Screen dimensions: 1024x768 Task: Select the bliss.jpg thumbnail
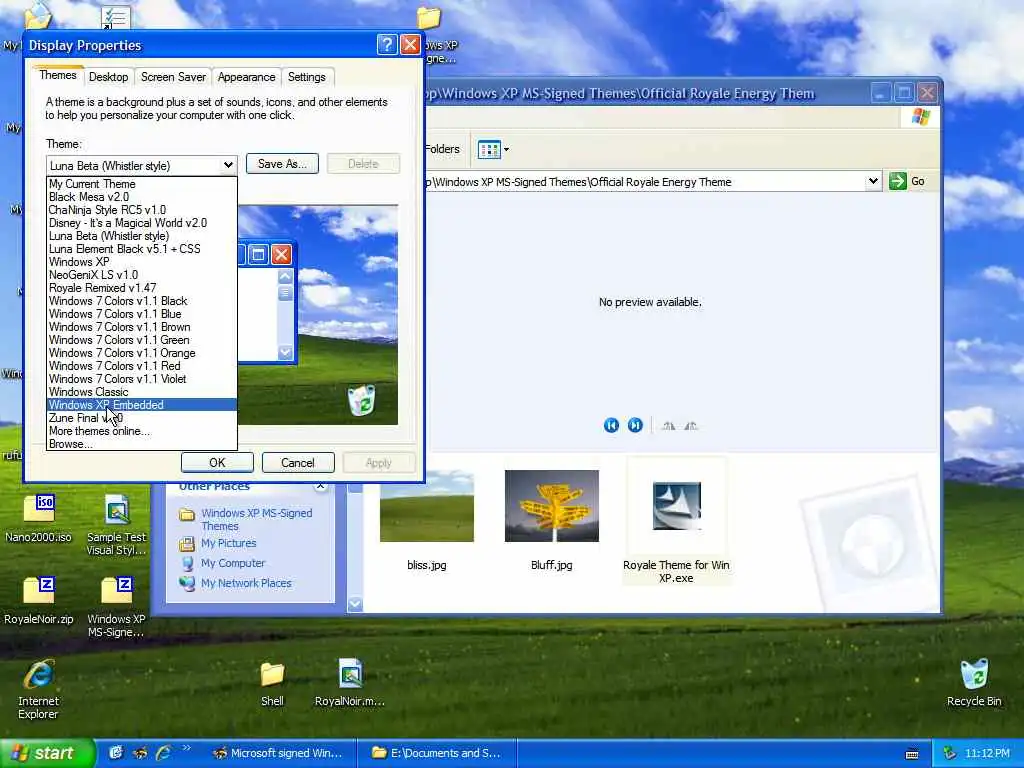point(426,506)
